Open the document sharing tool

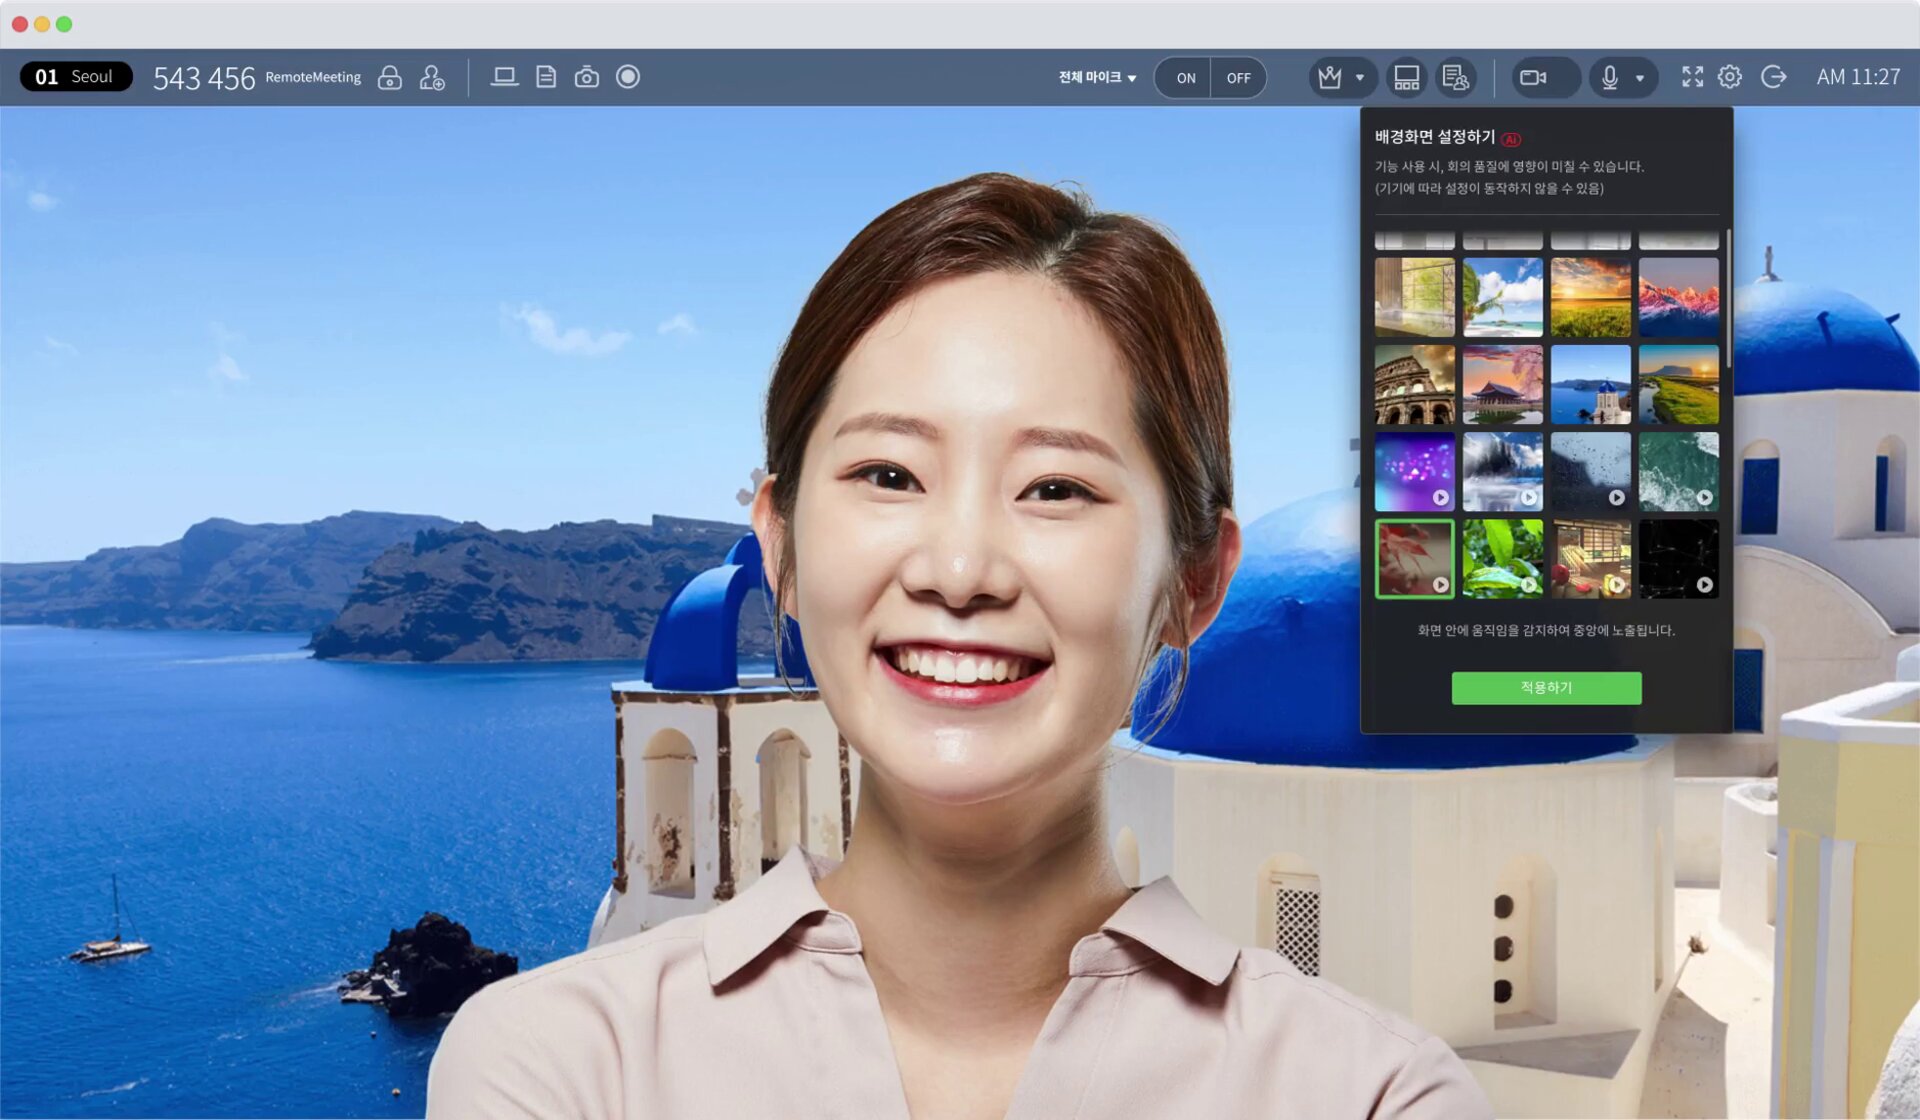pyautogui.click(x=546, y=76)
